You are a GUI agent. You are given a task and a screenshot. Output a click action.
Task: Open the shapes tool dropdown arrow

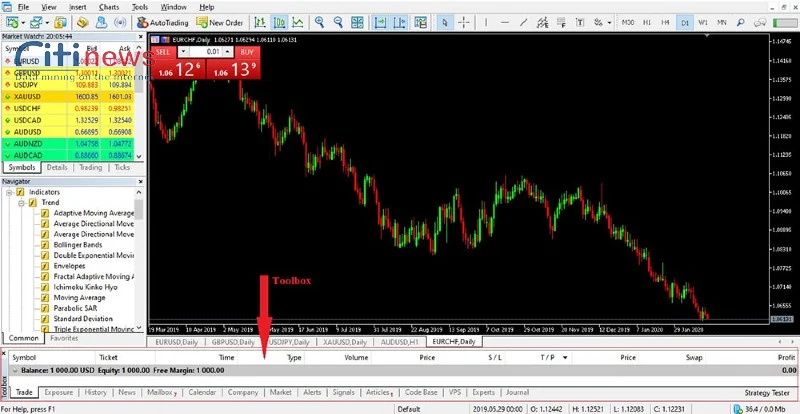click(x=609, y=22)
